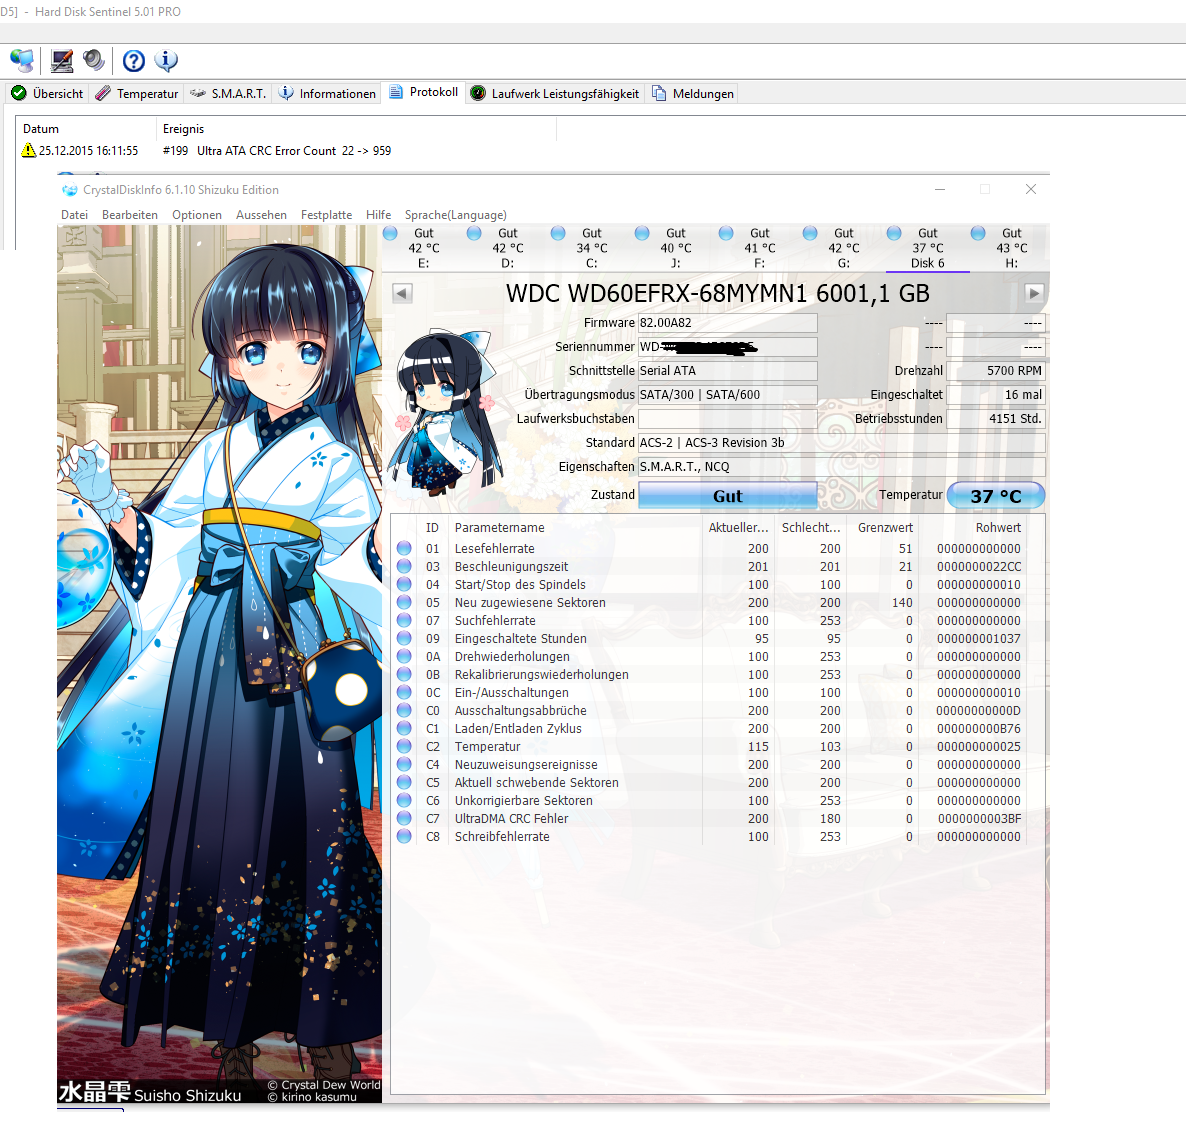Click the Grenzwert column header
The width and height of the screenshot is (1186, 1126).
coord(884,527)
